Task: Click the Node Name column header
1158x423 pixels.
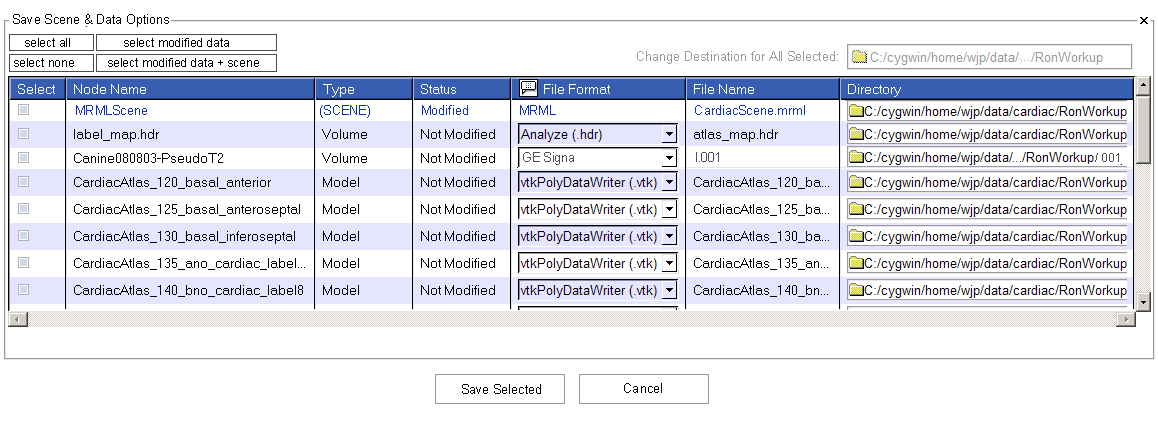Action: (x=110, y=89)
